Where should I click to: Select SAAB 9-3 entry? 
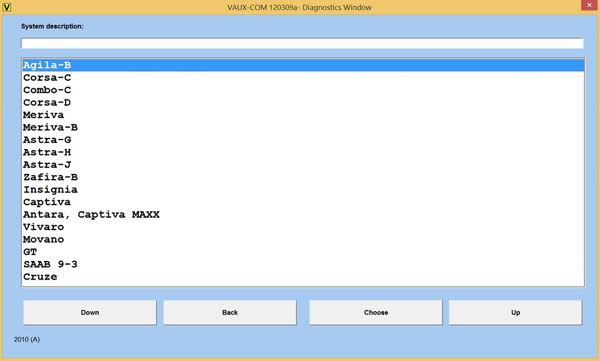(x=303, y=264)
